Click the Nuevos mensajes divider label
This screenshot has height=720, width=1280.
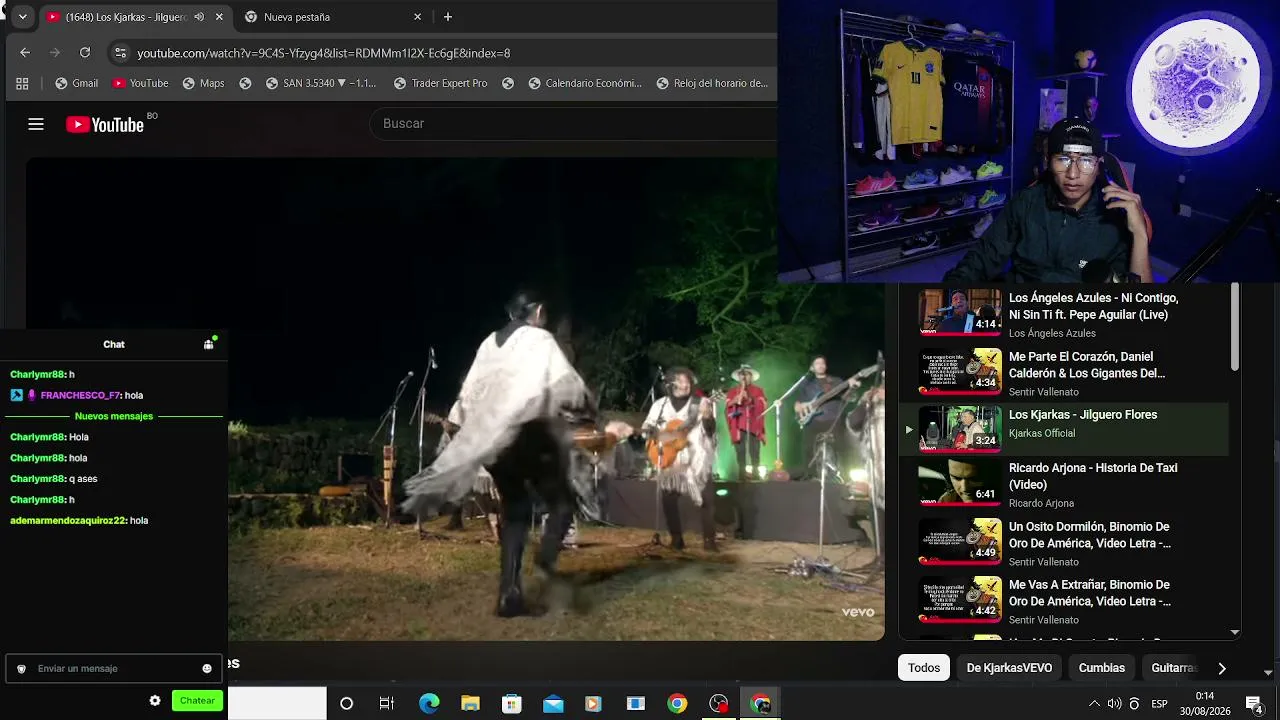coord(114,416)
